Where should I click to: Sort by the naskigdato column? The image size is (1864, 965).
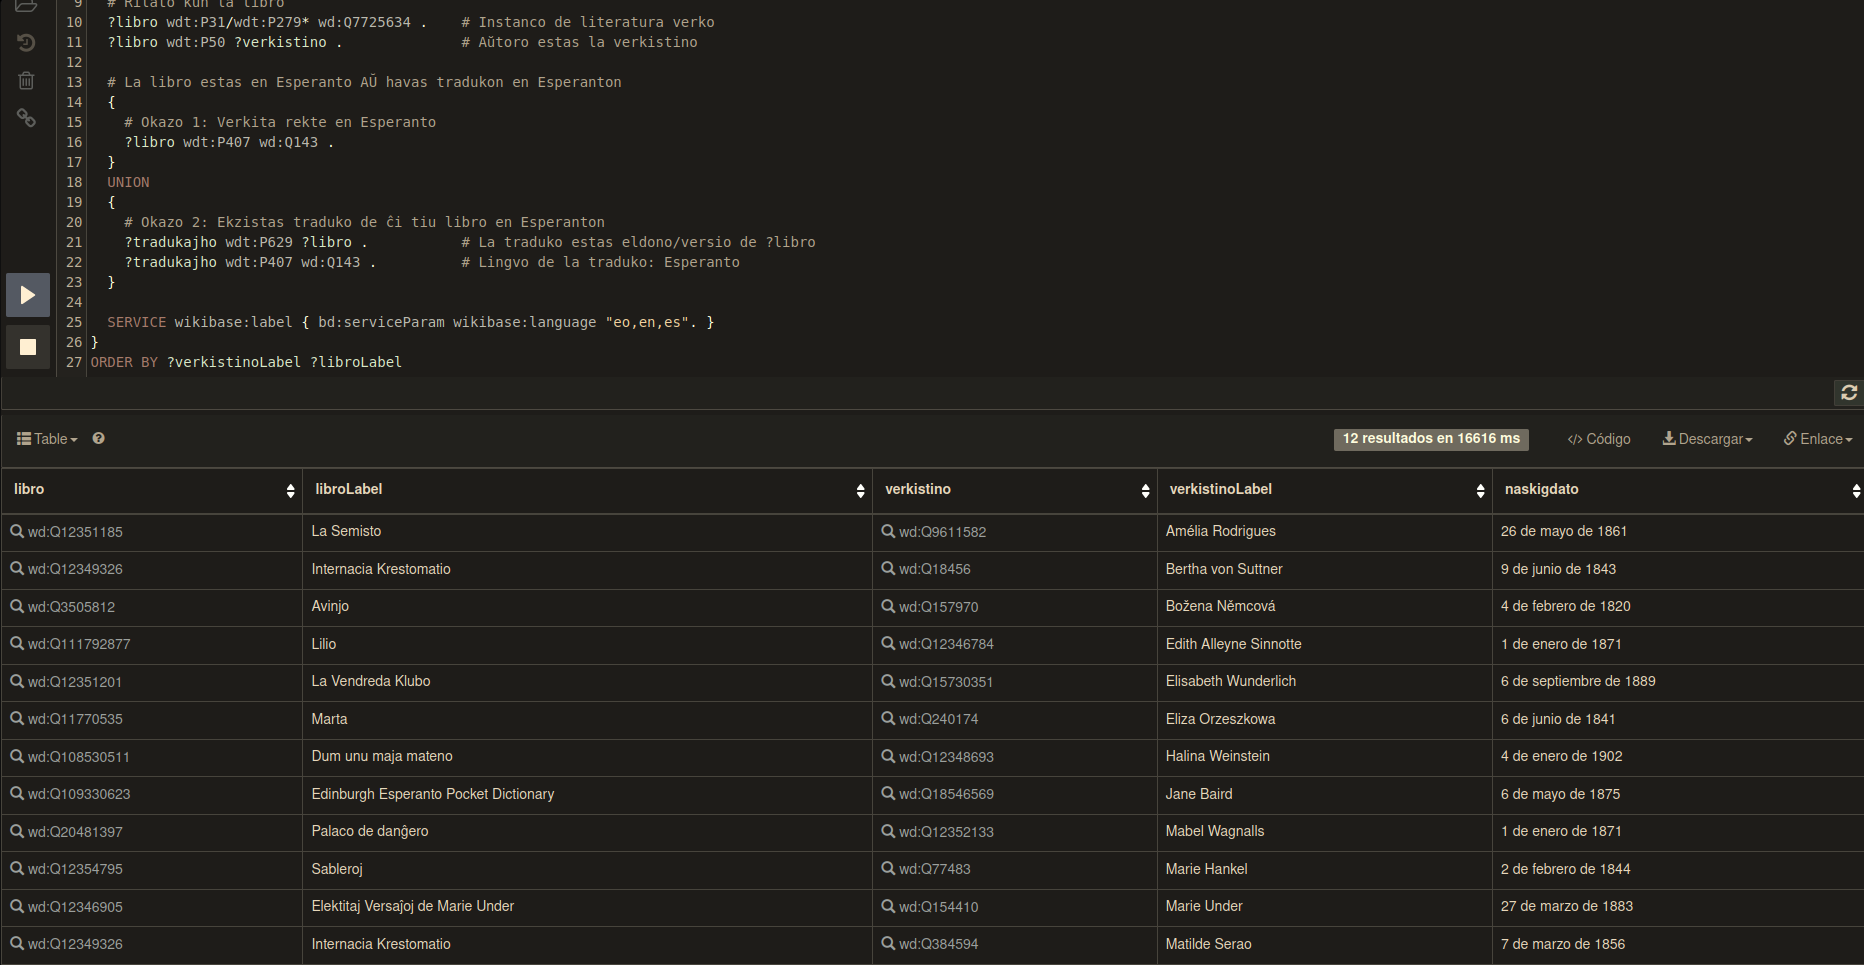(1677, 490)
